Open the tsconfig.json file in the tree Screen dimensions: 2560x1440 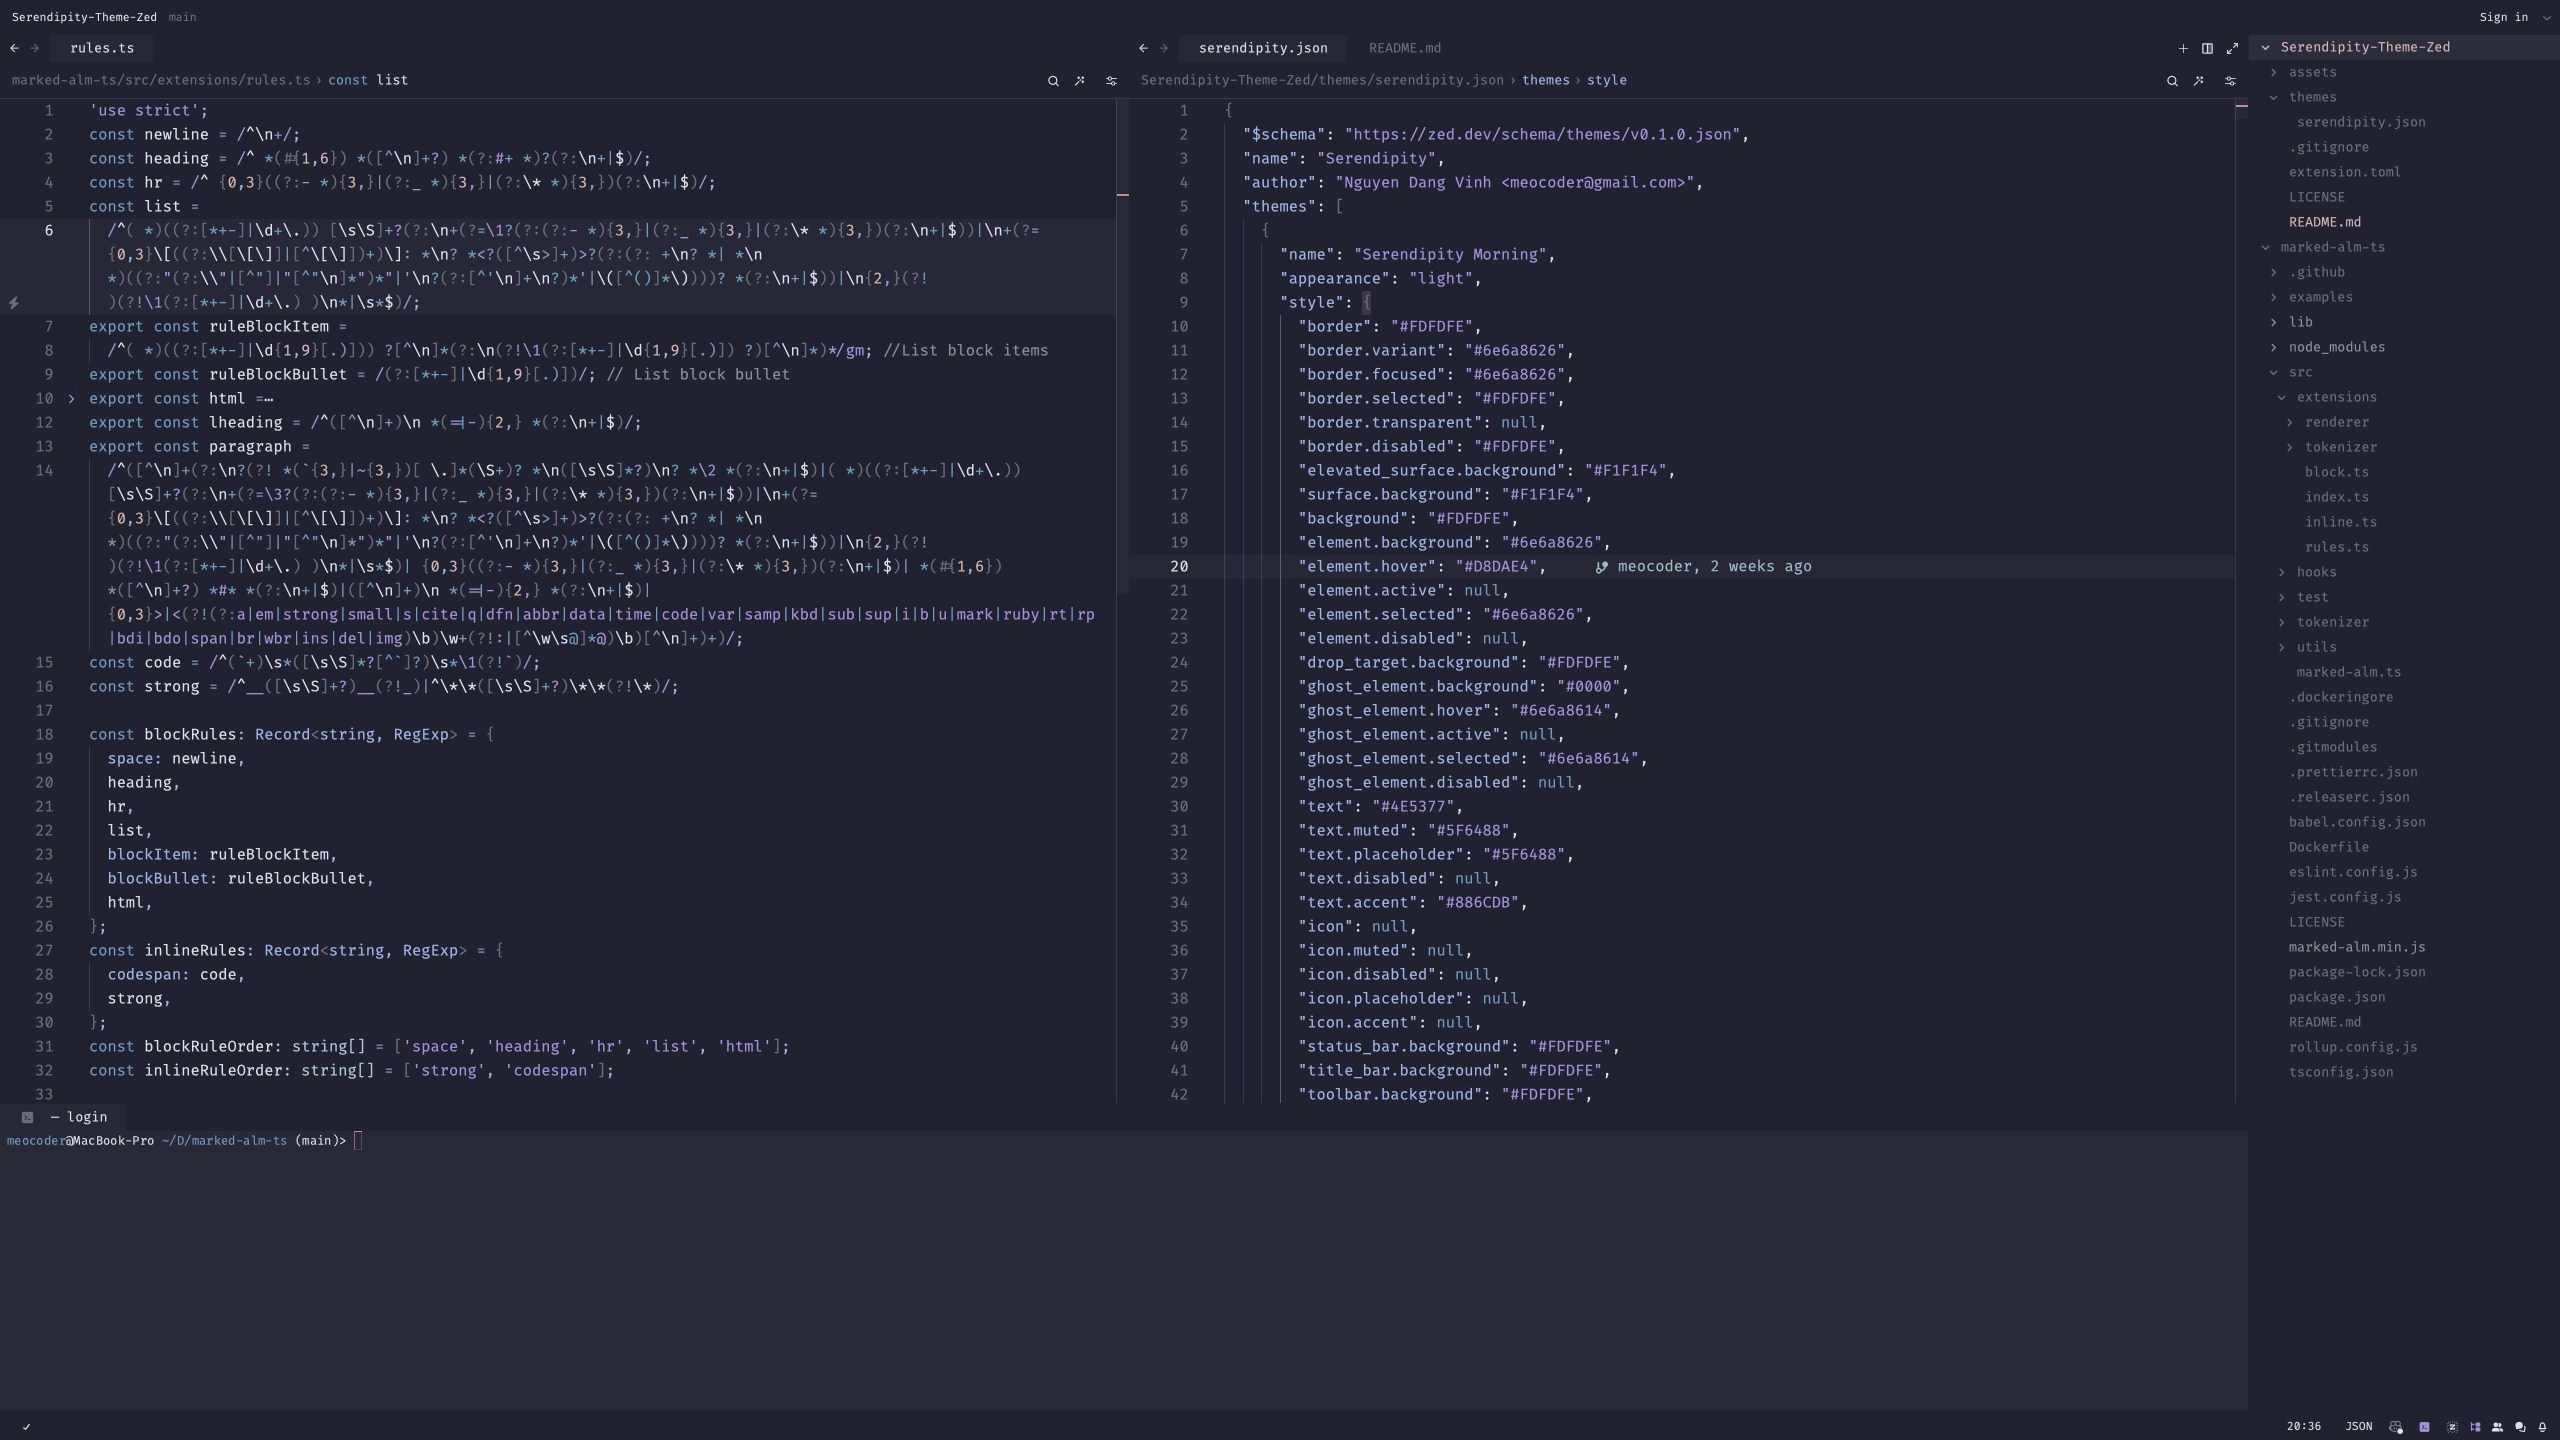point(2340,1072)
